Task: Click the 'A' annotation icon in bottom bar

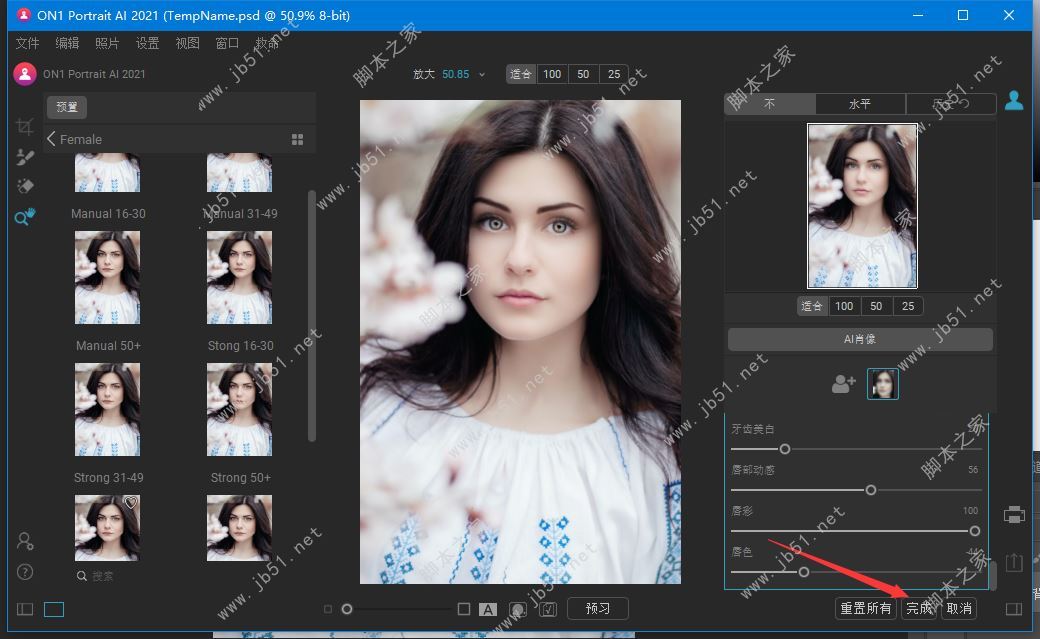Action: pos(488,609)
